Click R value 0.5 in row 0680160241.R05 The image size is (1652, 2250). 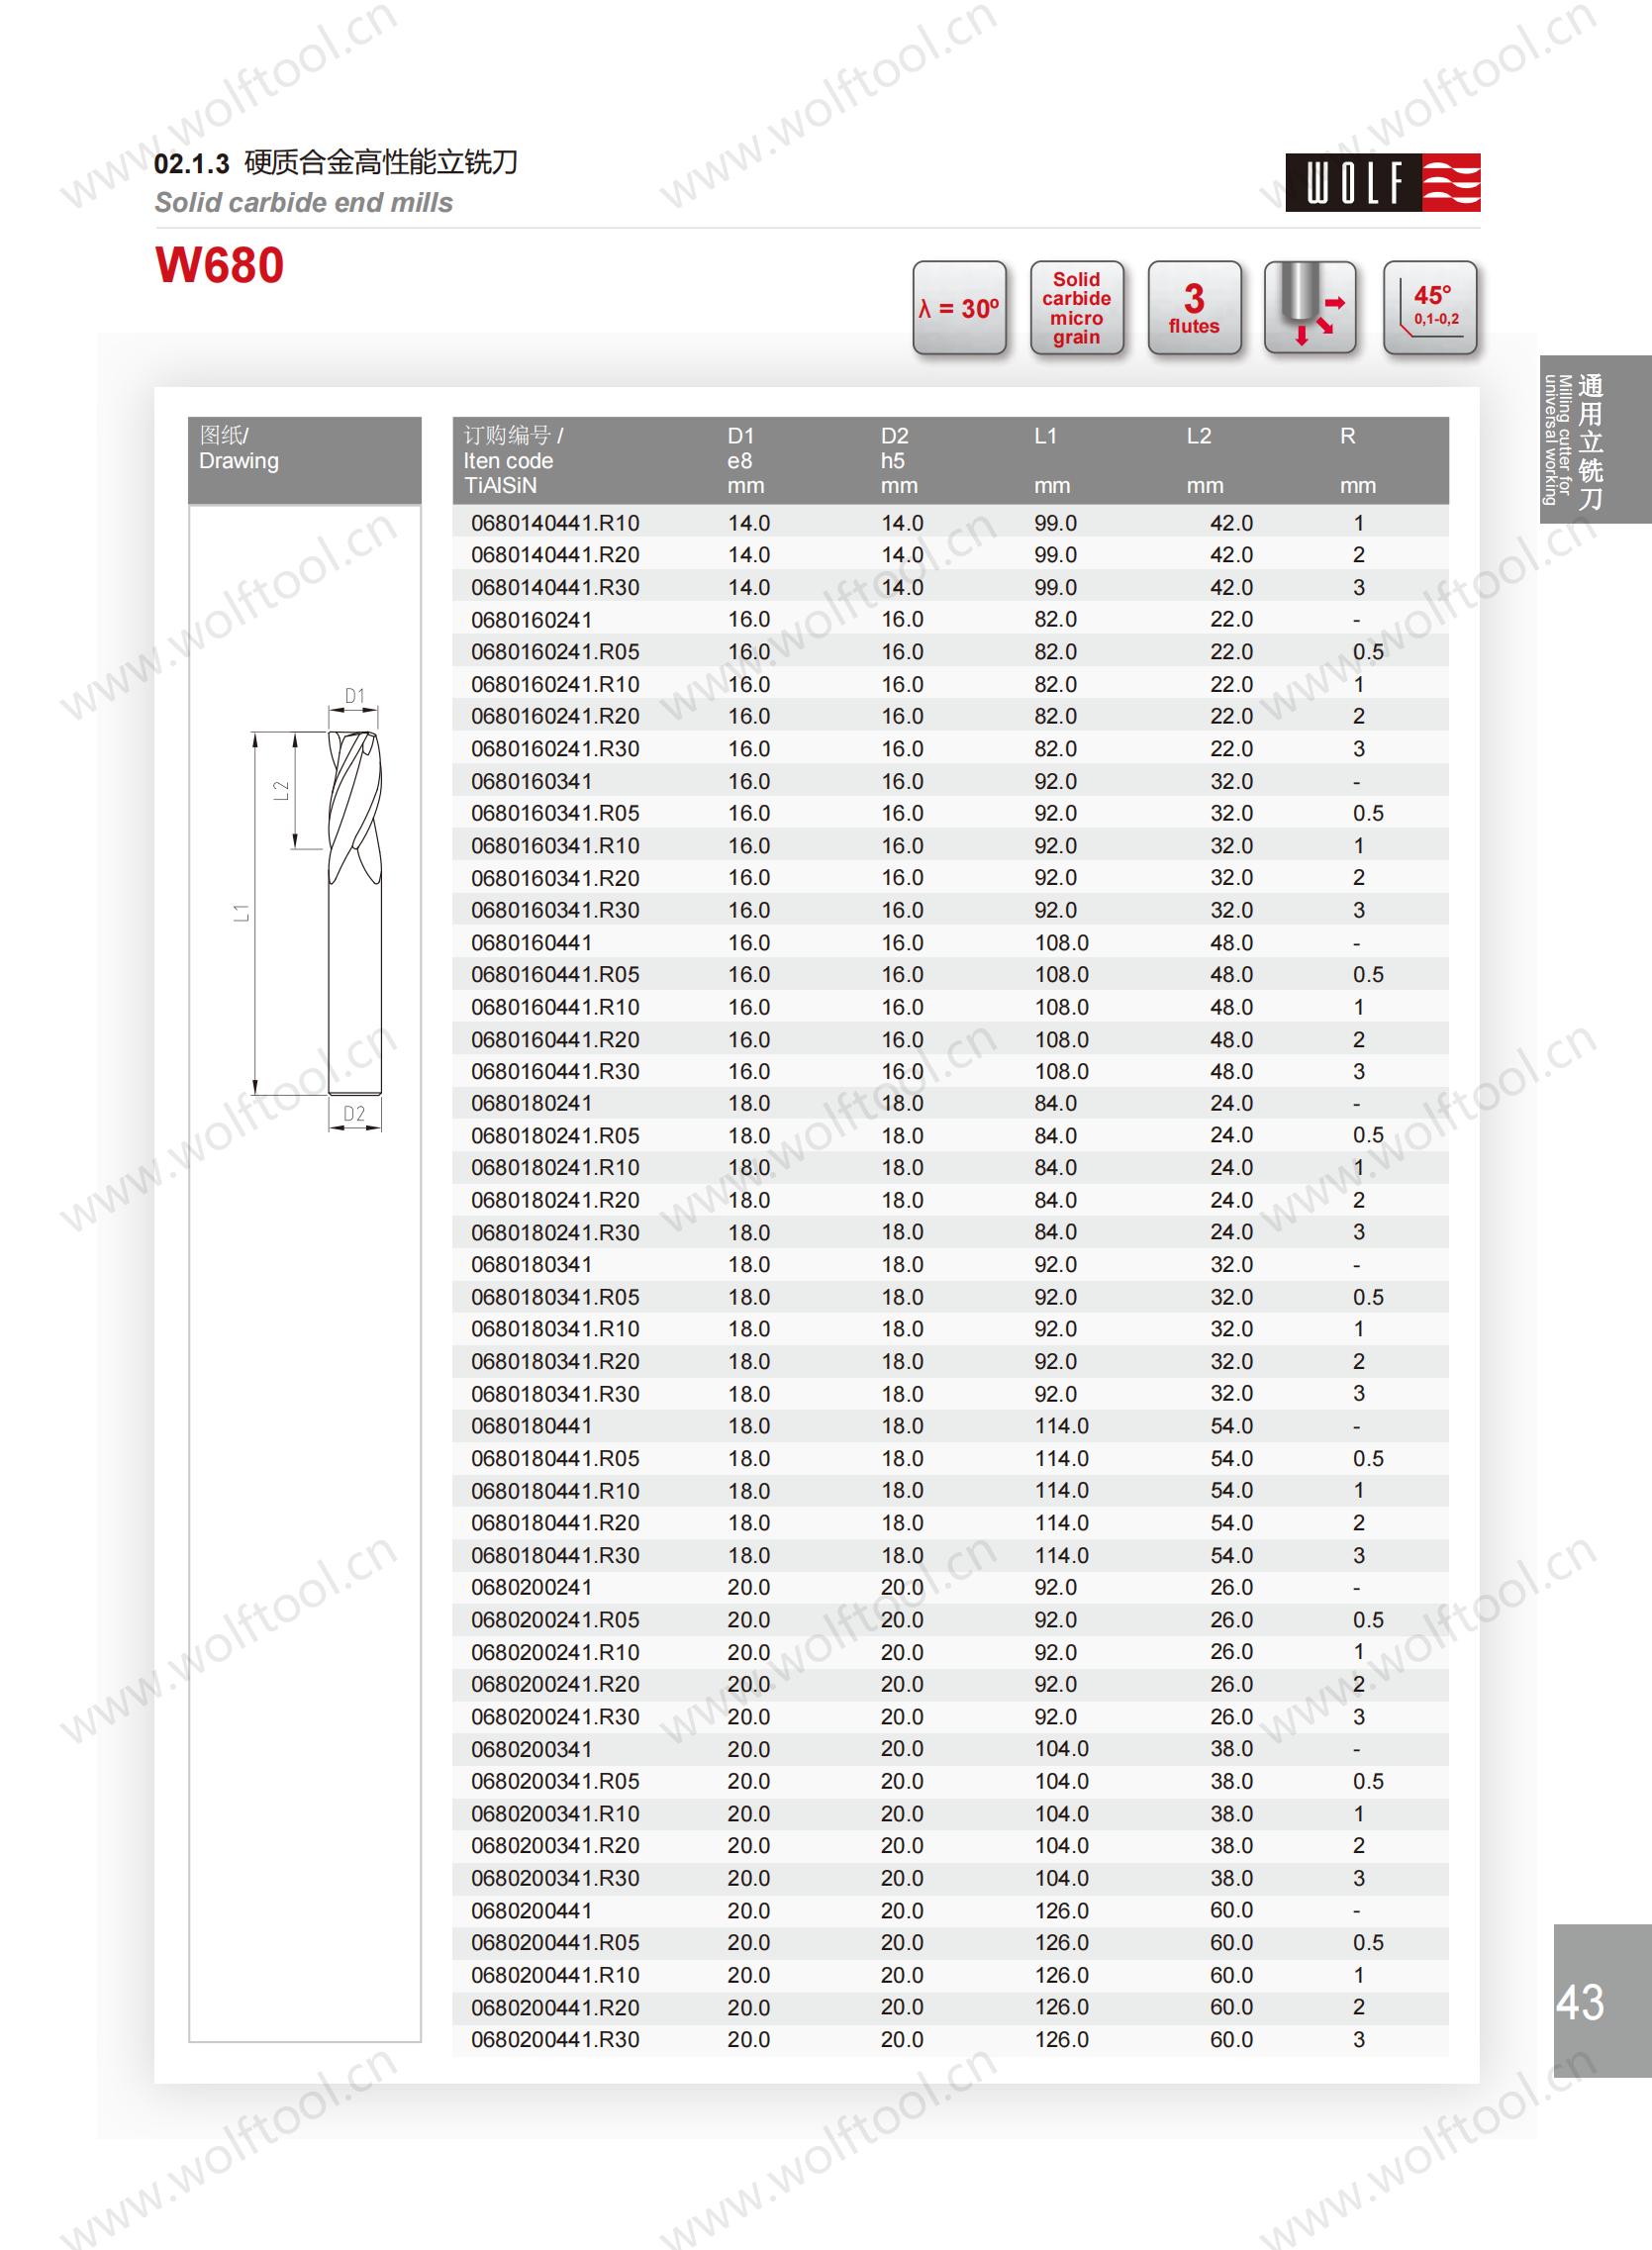point(1368,652)
